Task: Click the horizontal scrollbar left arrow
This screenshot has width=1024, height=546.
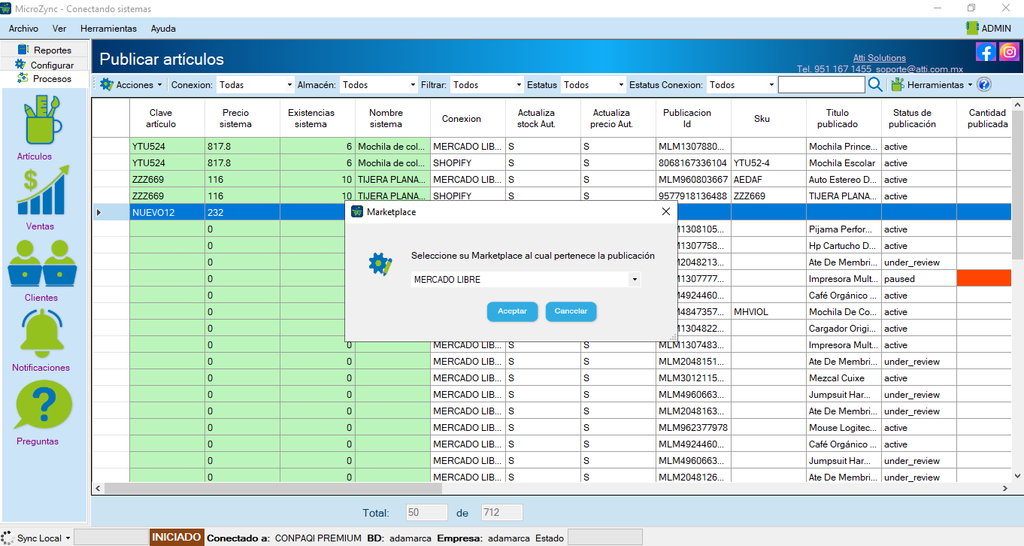Action: tap(98, 488)
